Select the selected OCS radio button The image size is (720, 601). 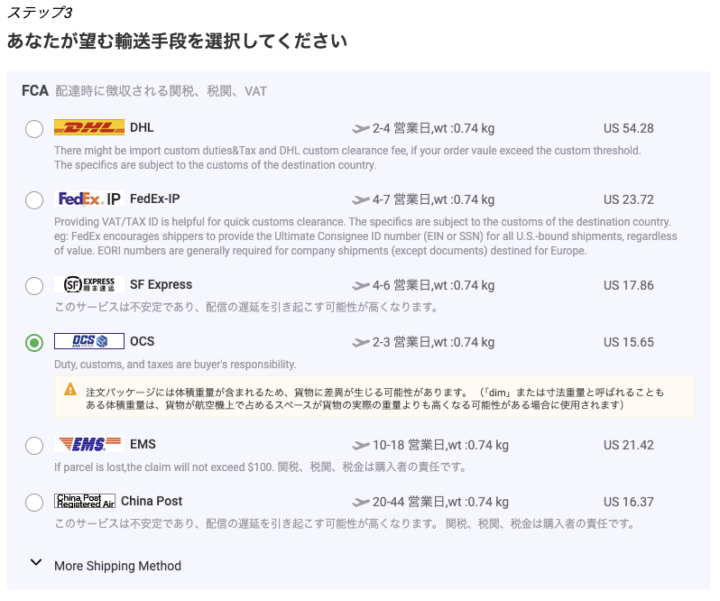34,343
